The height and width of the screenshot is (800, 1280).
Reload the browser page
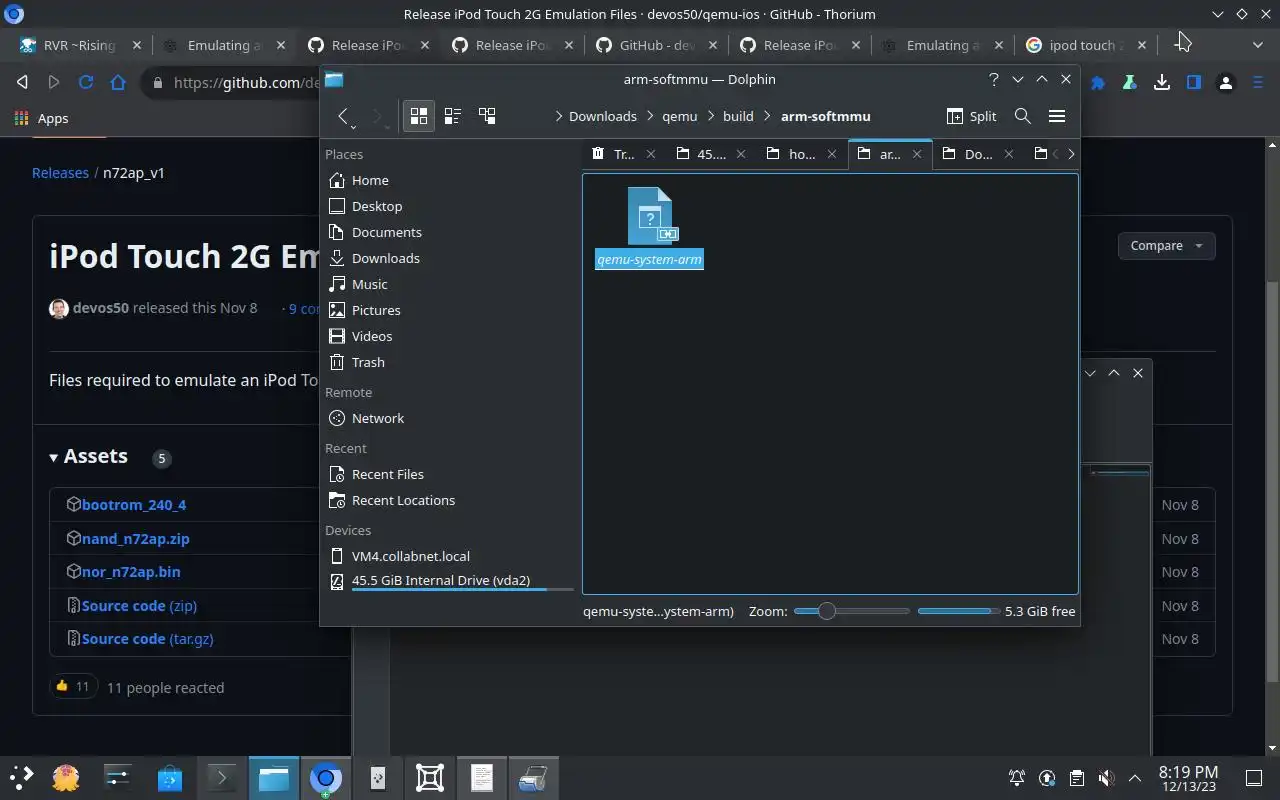(86, 82)
